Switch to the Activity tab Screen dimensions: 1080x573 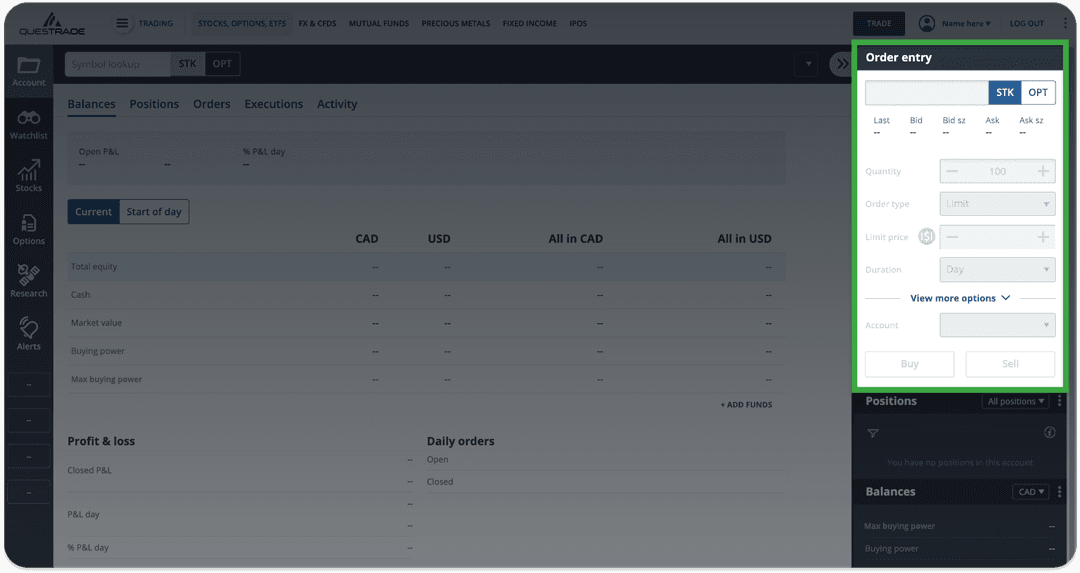(337, 105)
